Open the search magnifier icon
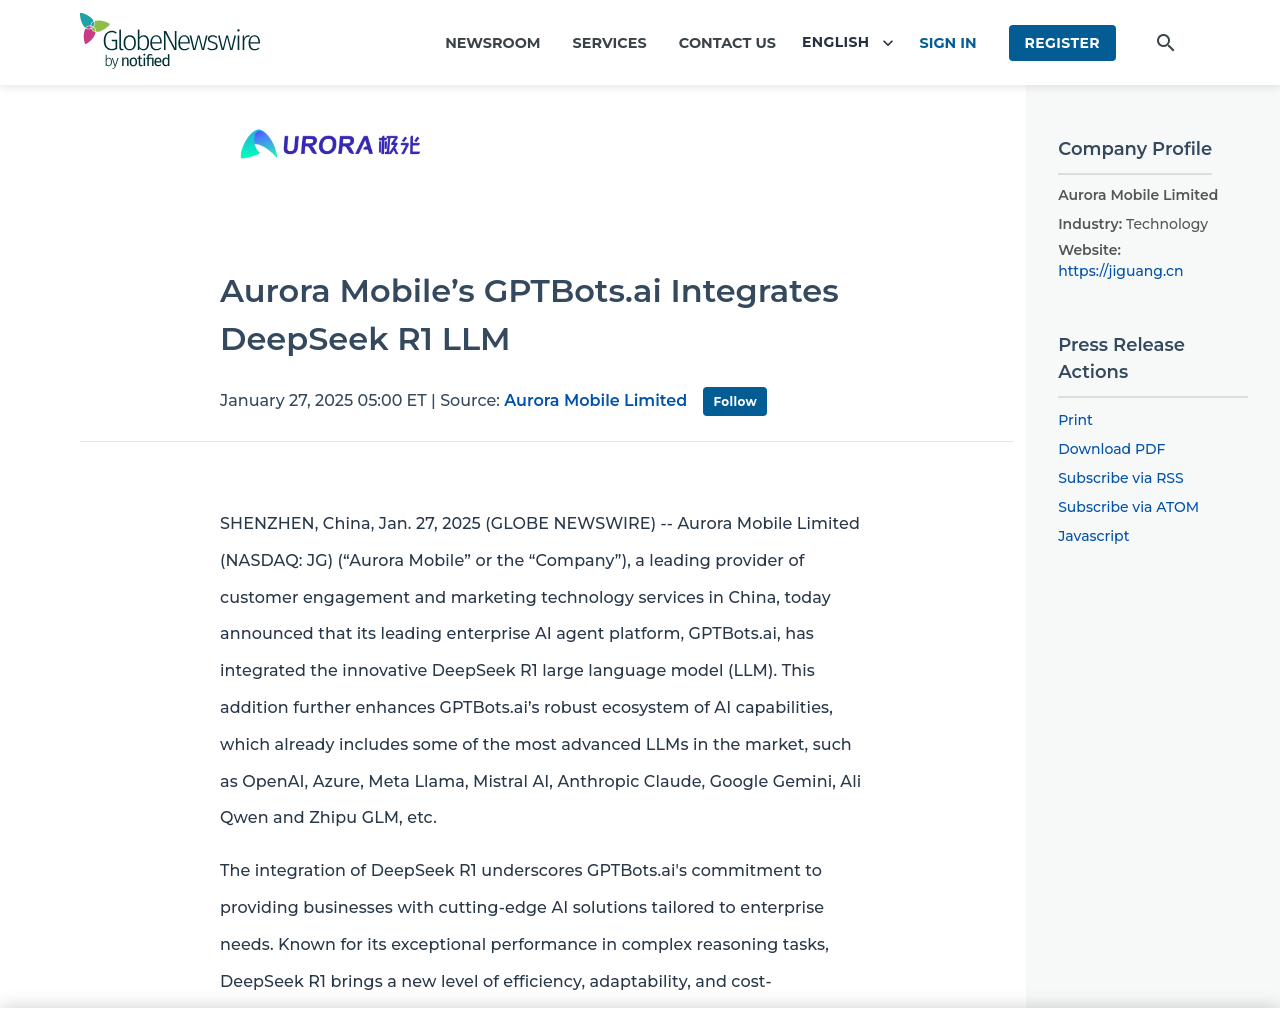Screen dimensions: 1280x1024 click(1165, 43)
